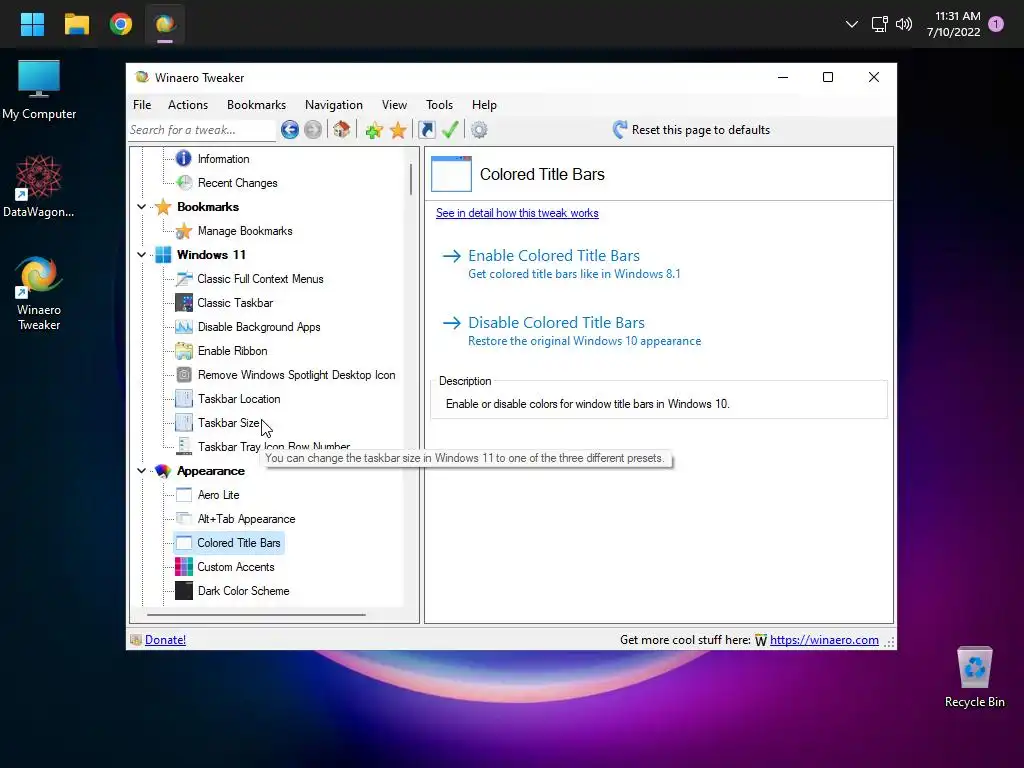Open the notification badge in the tray
The height and width of the screenshot is (768, 1024).
coord(996,24)
